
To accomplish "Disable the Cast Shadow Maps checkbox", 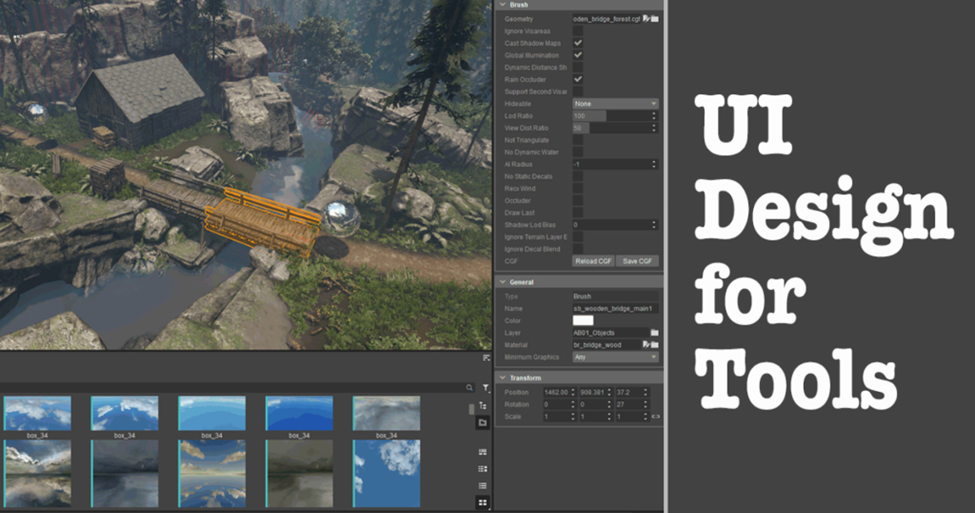I will tap(578, 43).
